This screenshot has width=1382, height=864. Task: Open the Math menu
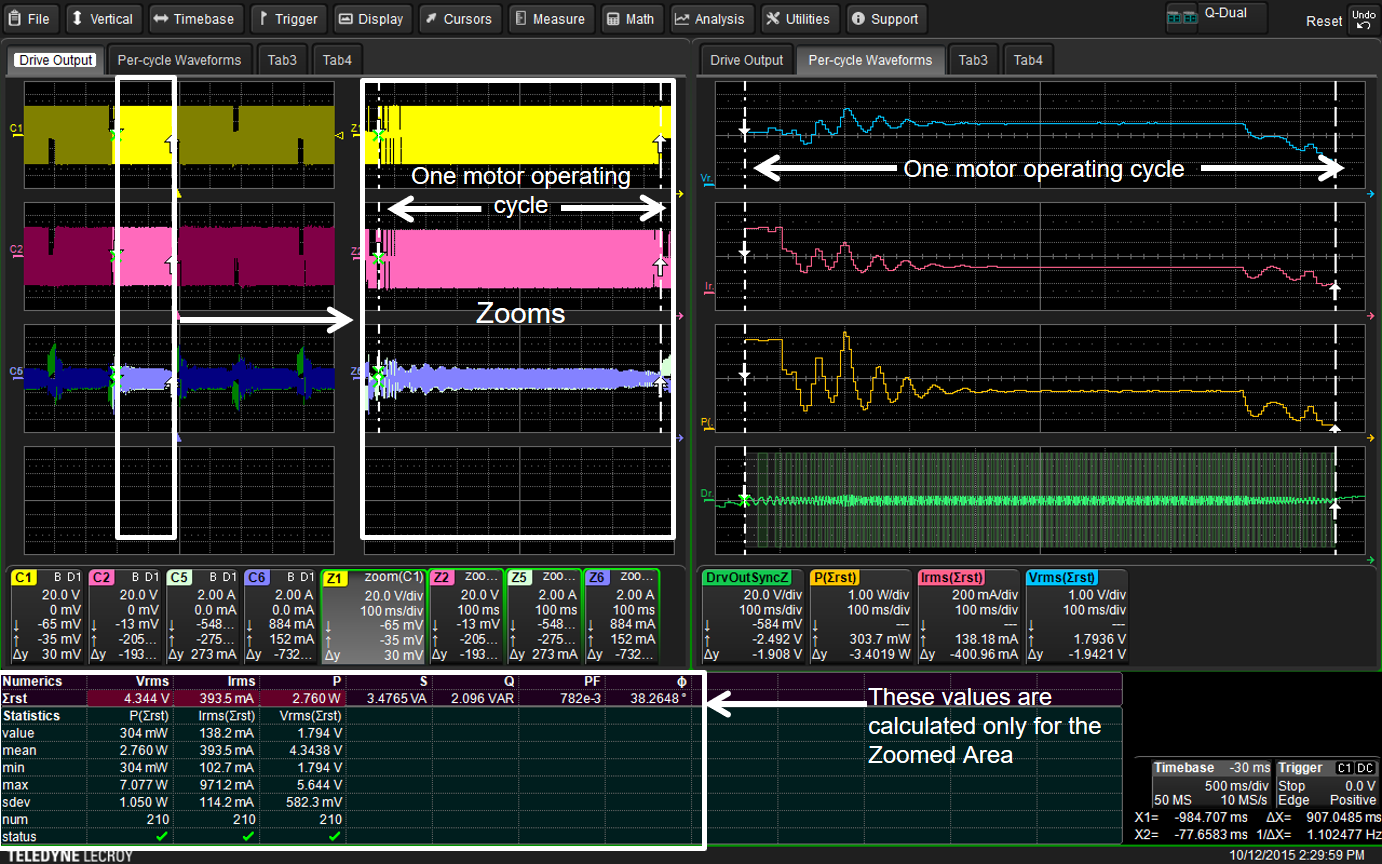click(x=631, y=18)
